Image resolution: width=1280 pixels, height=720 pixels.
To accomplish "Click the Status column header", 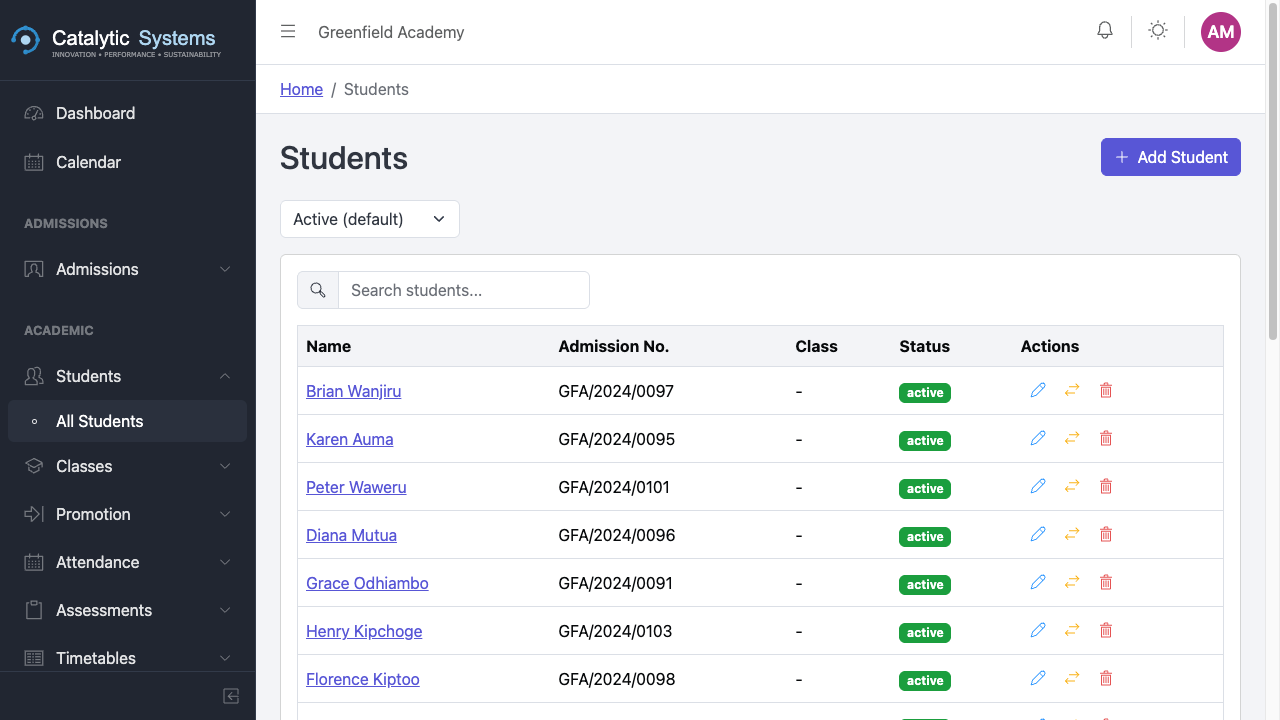I will click(x=924, y=346).
